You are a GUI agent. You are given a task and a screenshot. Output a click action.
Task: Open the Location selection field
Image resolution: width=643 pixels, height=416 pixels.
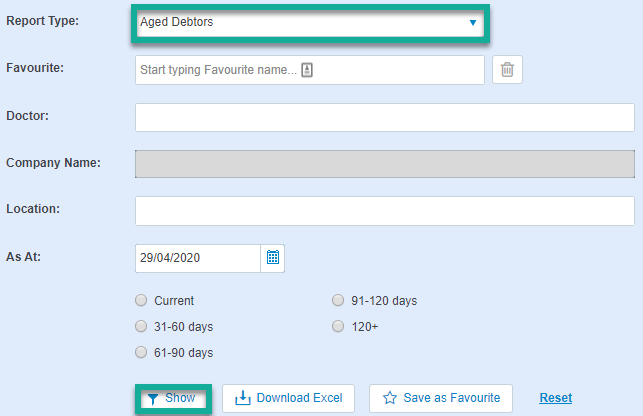tap(385, 211)
